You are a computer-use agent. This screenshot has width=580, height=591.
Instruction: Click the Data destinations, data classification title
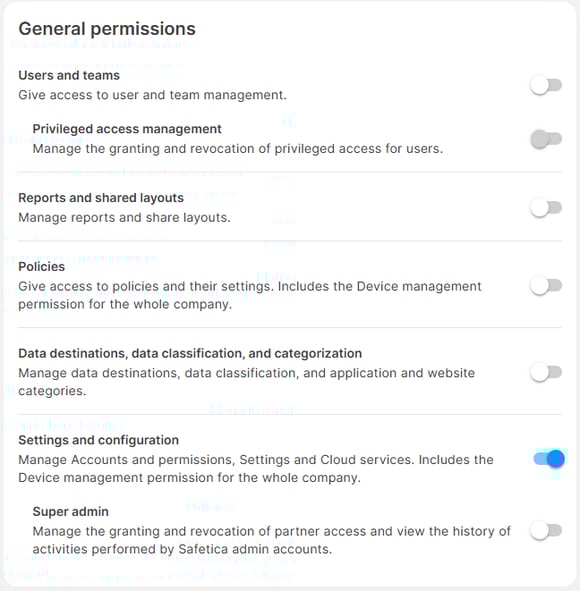coord(190,354)
